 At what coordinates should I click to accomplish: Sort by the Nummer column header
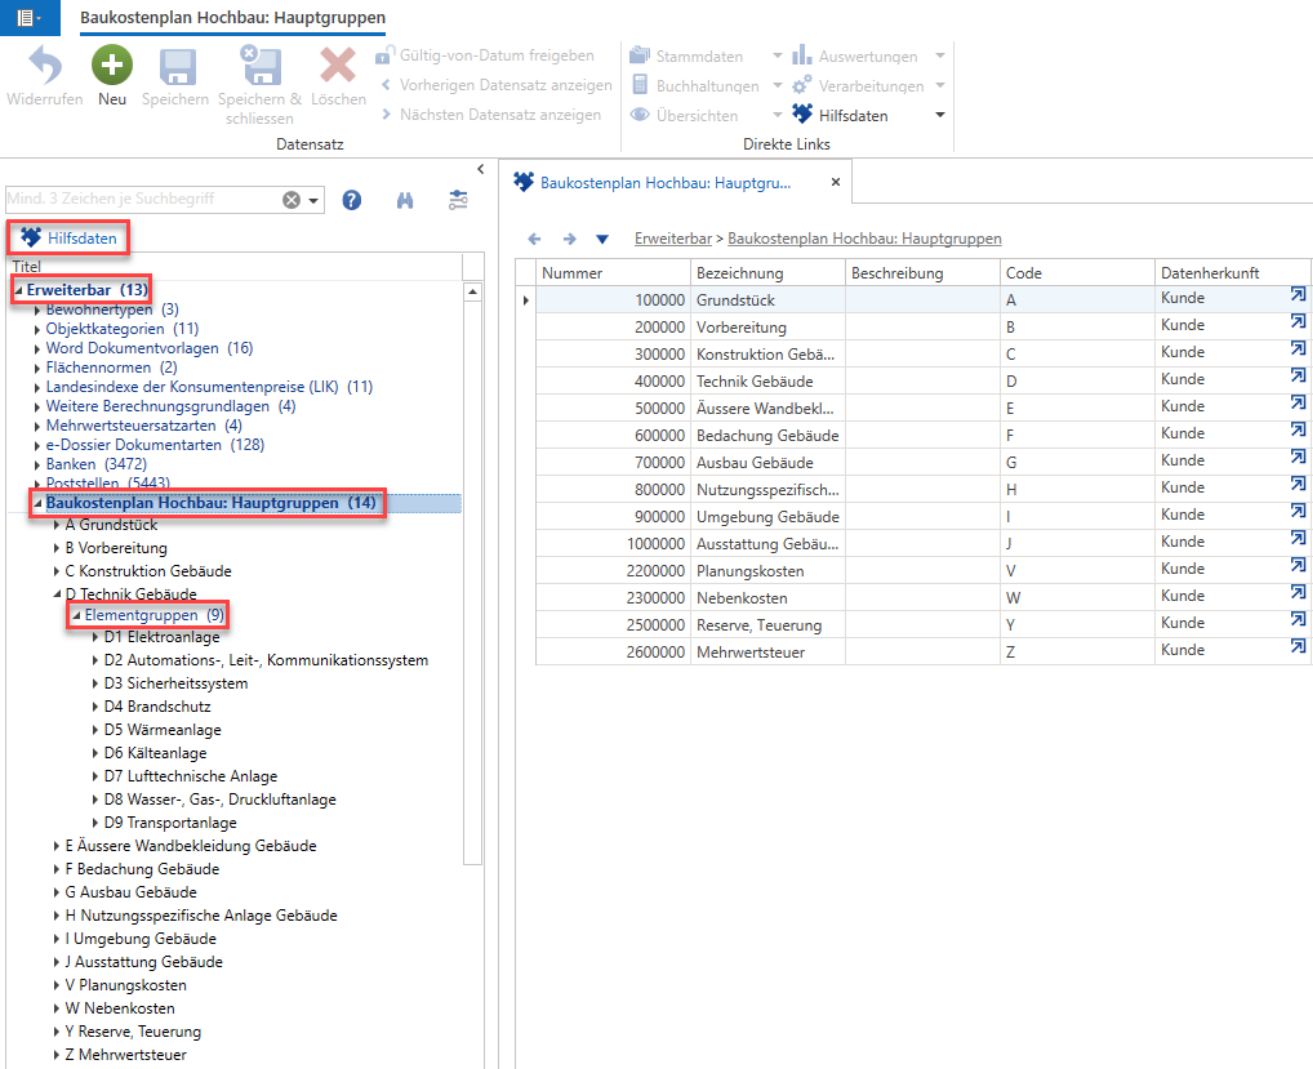click(613, 273)
